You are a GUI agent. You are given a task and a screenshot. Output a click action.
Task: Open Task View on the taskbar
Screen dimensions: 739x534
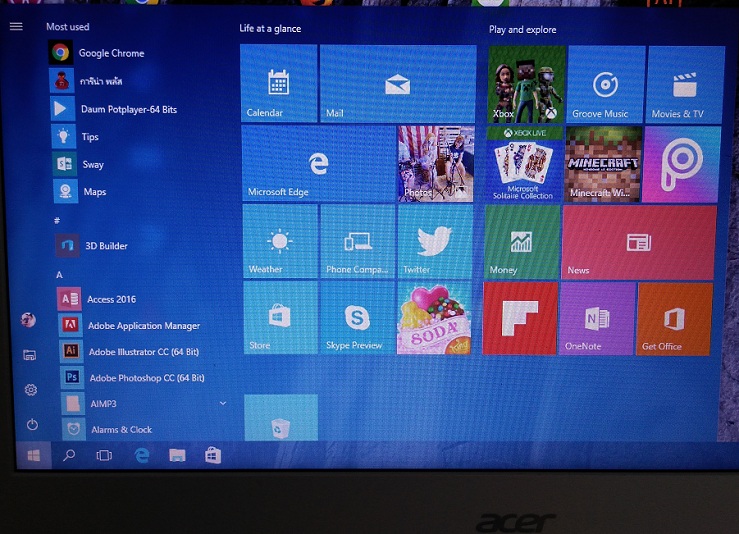click(104, 455)
